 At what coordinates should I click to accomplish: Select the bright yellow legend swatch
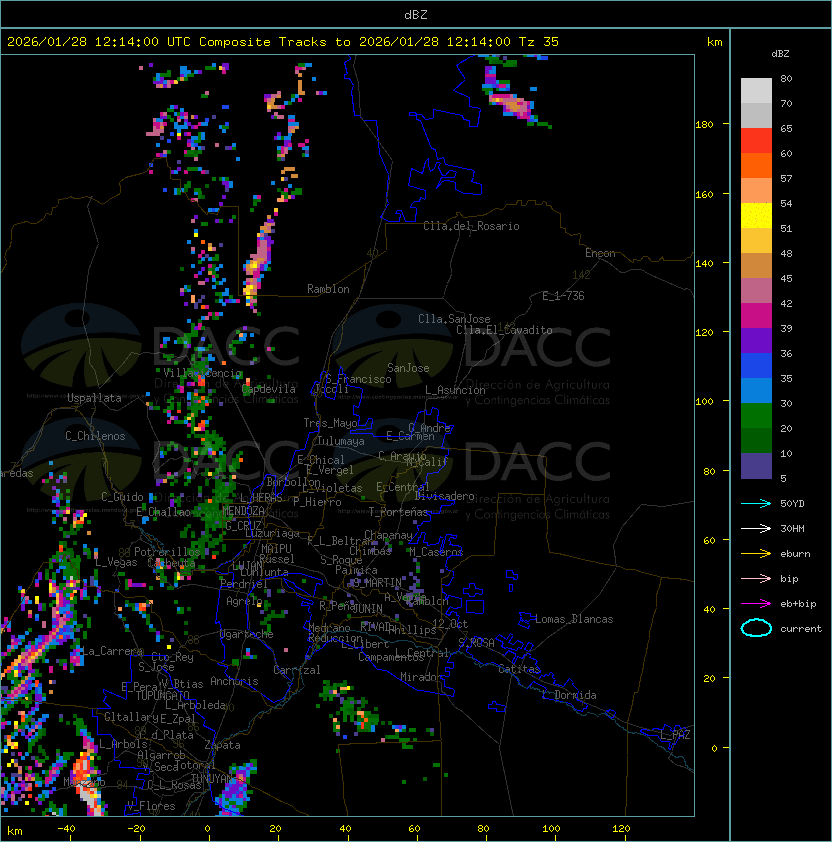point(756,216)
